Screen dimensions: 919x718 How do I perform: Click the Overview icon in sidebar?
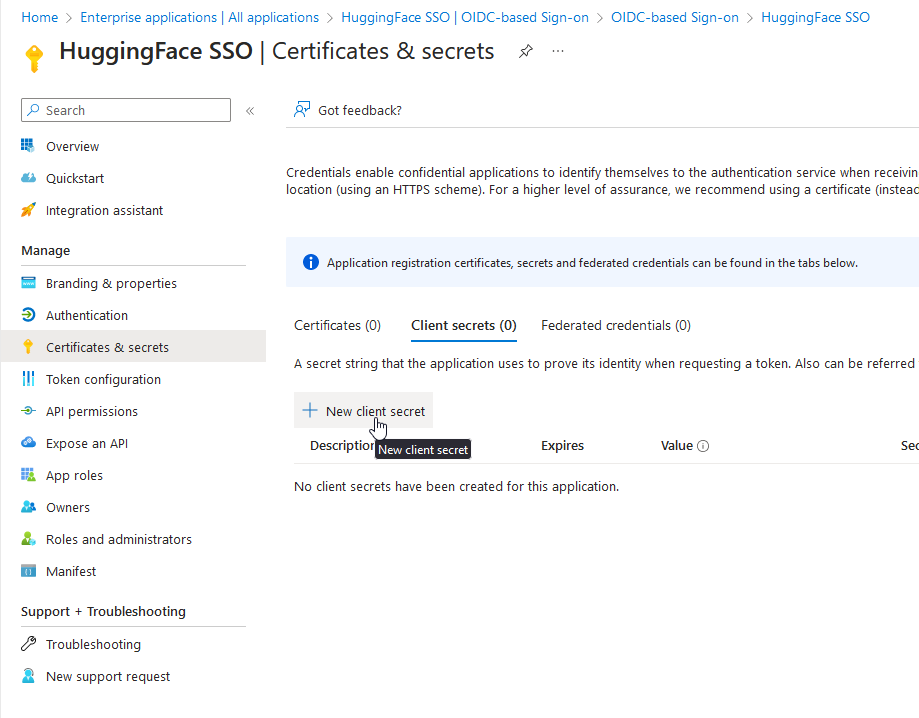pos(28,146)
